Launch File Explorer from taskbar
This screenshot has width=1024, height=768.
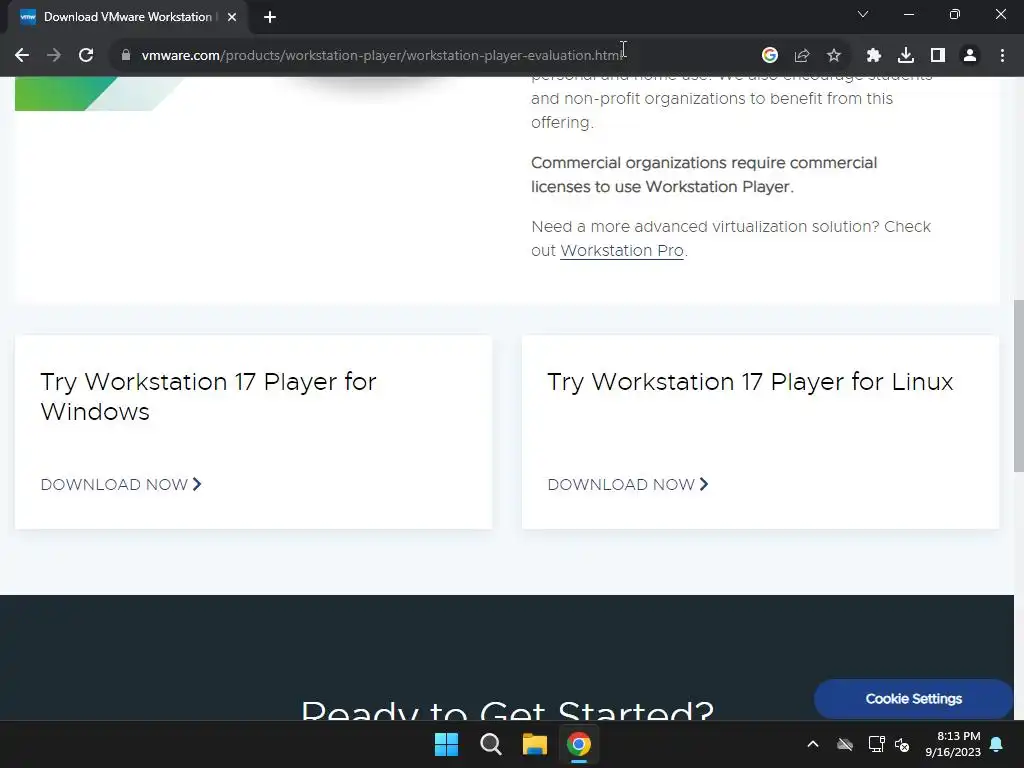[535, 744]
